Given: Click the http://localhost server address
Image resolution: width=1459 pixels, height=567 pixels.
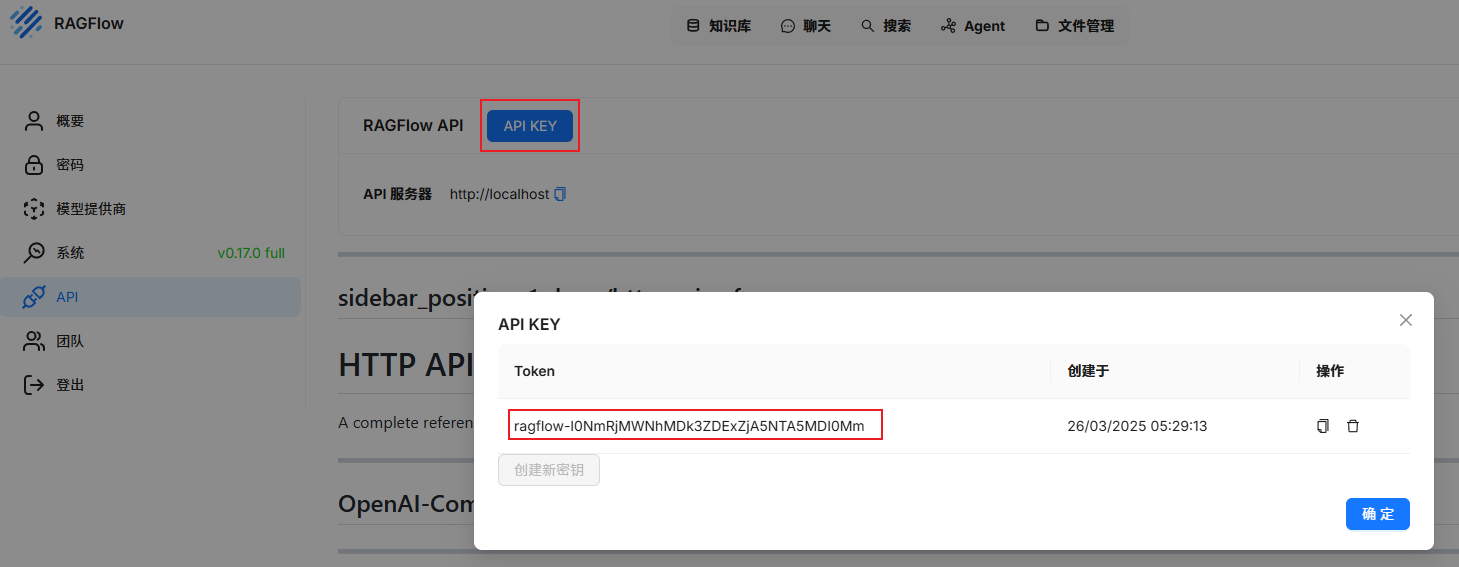Looking at the screenshot, I should pos(499,194).
